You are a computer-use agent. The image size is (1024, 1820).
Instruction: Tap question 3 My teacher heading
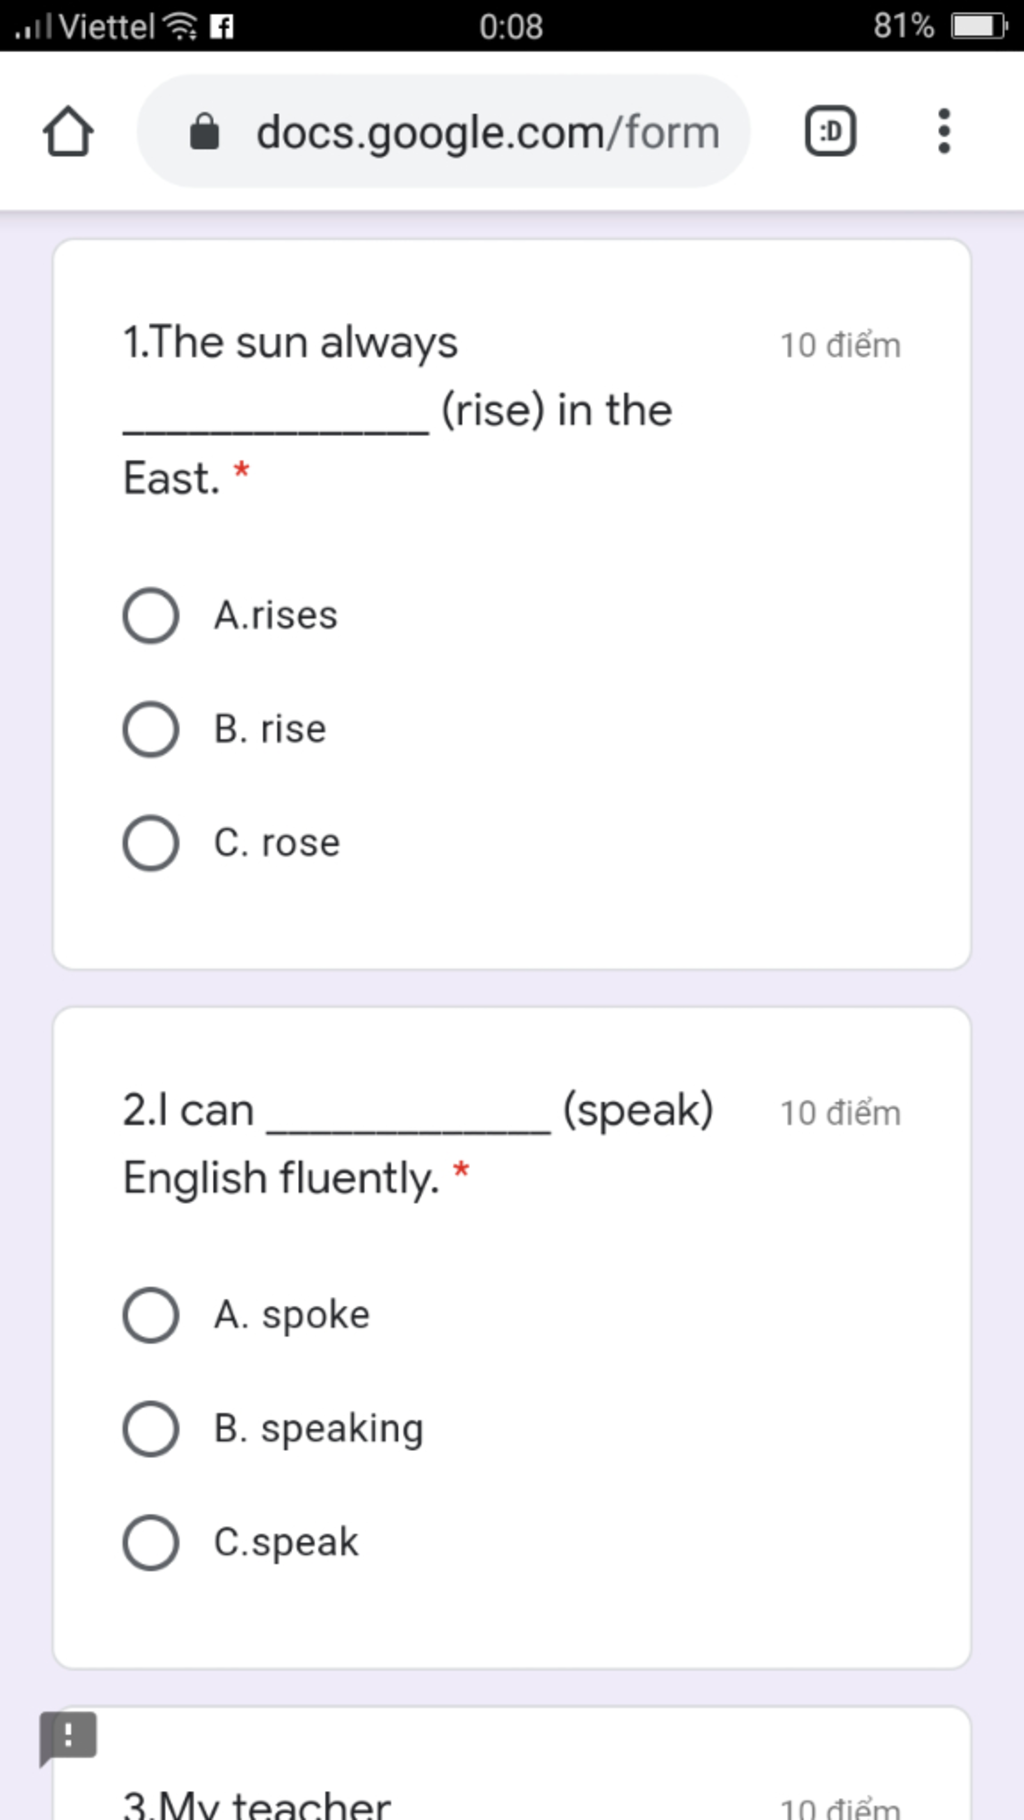[257, 1803]
